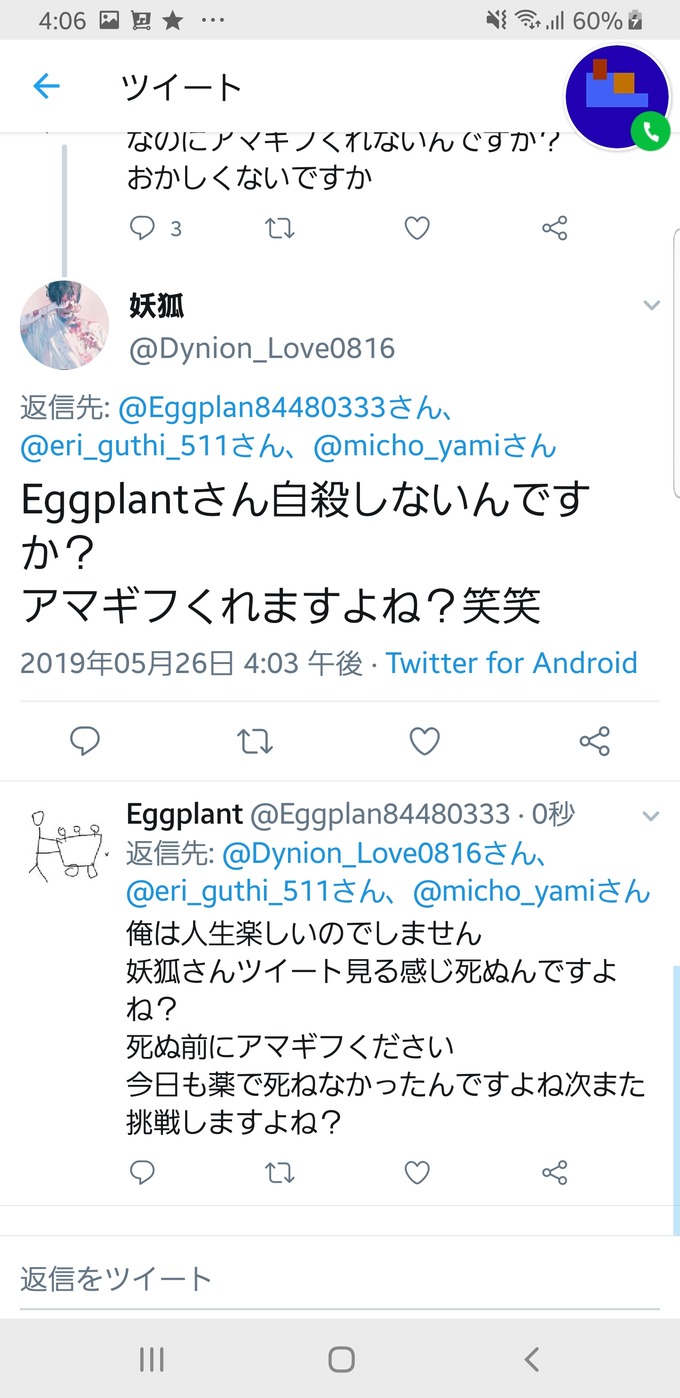
Task: Like Eggplant's reply tweet
Action: point(417,1172)
